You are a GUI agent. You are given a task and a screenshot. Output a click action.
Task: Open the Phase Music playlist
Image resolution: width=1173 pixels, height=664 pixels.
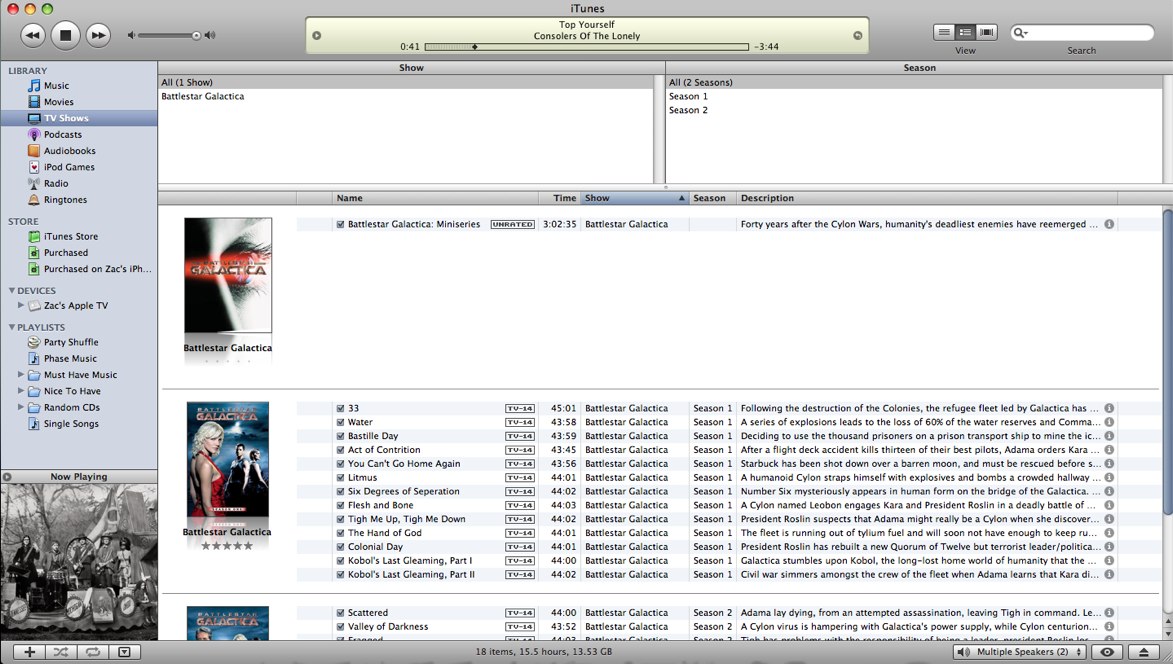click(70, 359)
